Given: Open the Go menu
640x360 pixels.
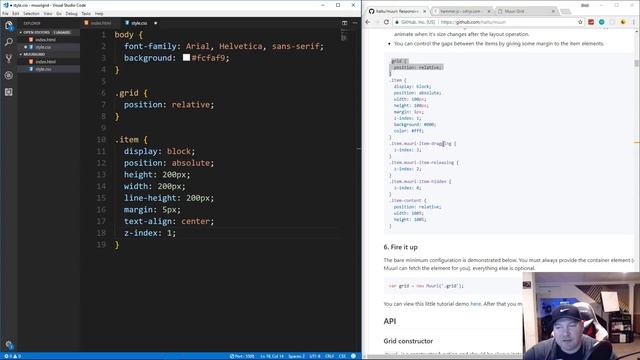Looking at the screenshot, I should coord(59,13).
